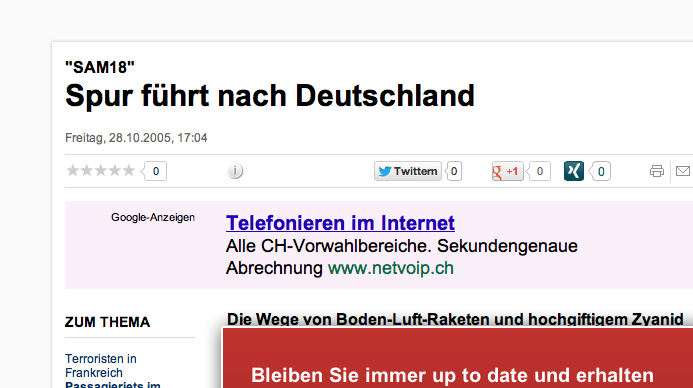Rate article with the second star
The width and height of the screenshot is (693, 388).
click(87, 171)
